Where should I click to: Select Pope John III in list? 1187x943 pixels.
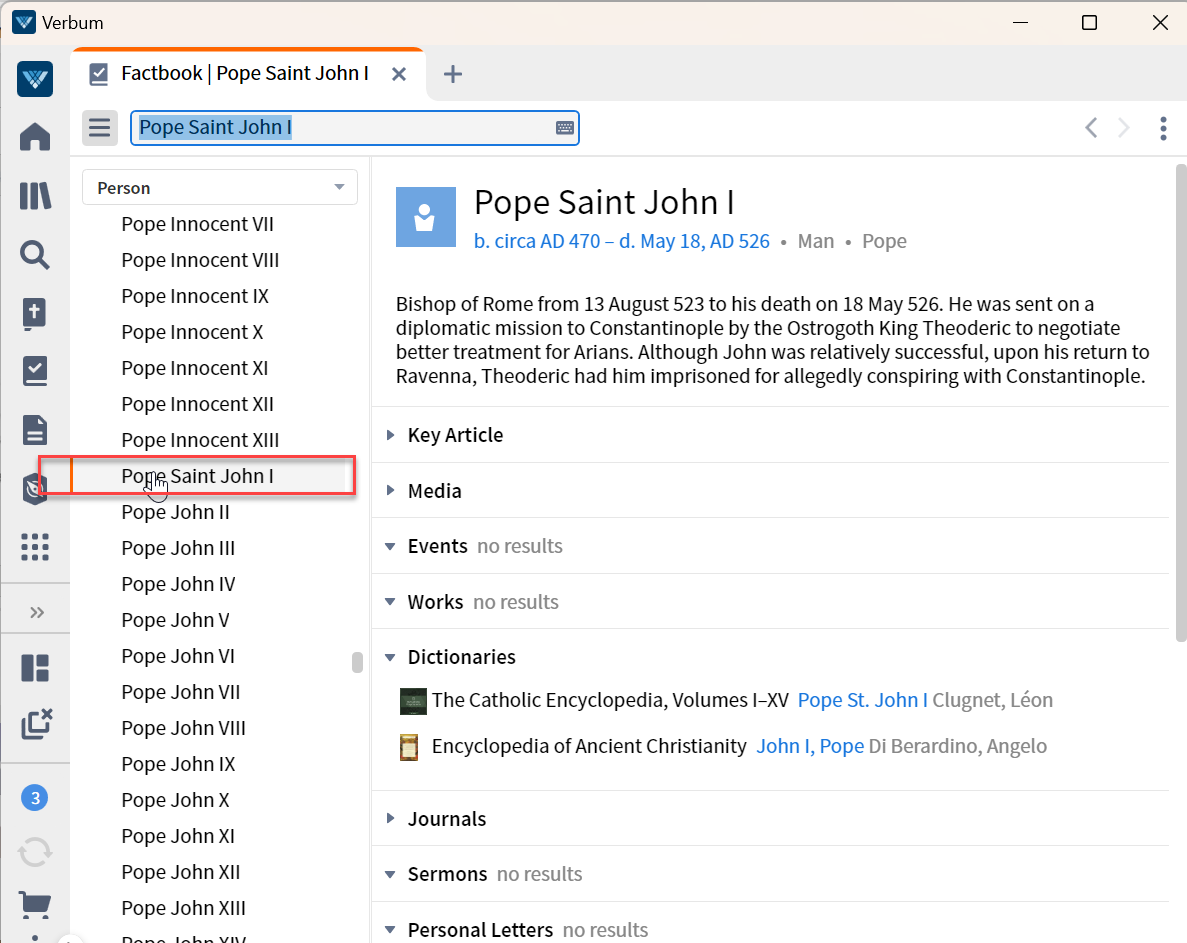178,548
